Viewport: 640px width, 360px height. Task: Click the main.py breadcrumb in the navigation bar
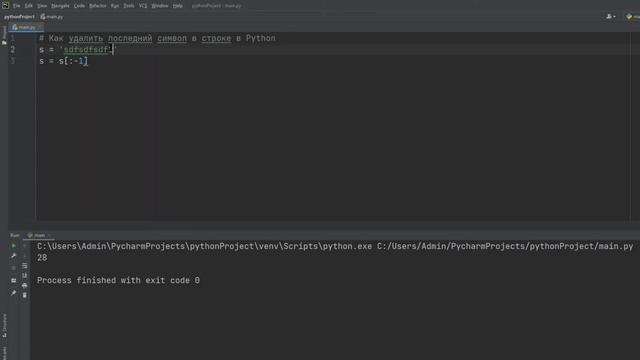click(x=52, y=17)
